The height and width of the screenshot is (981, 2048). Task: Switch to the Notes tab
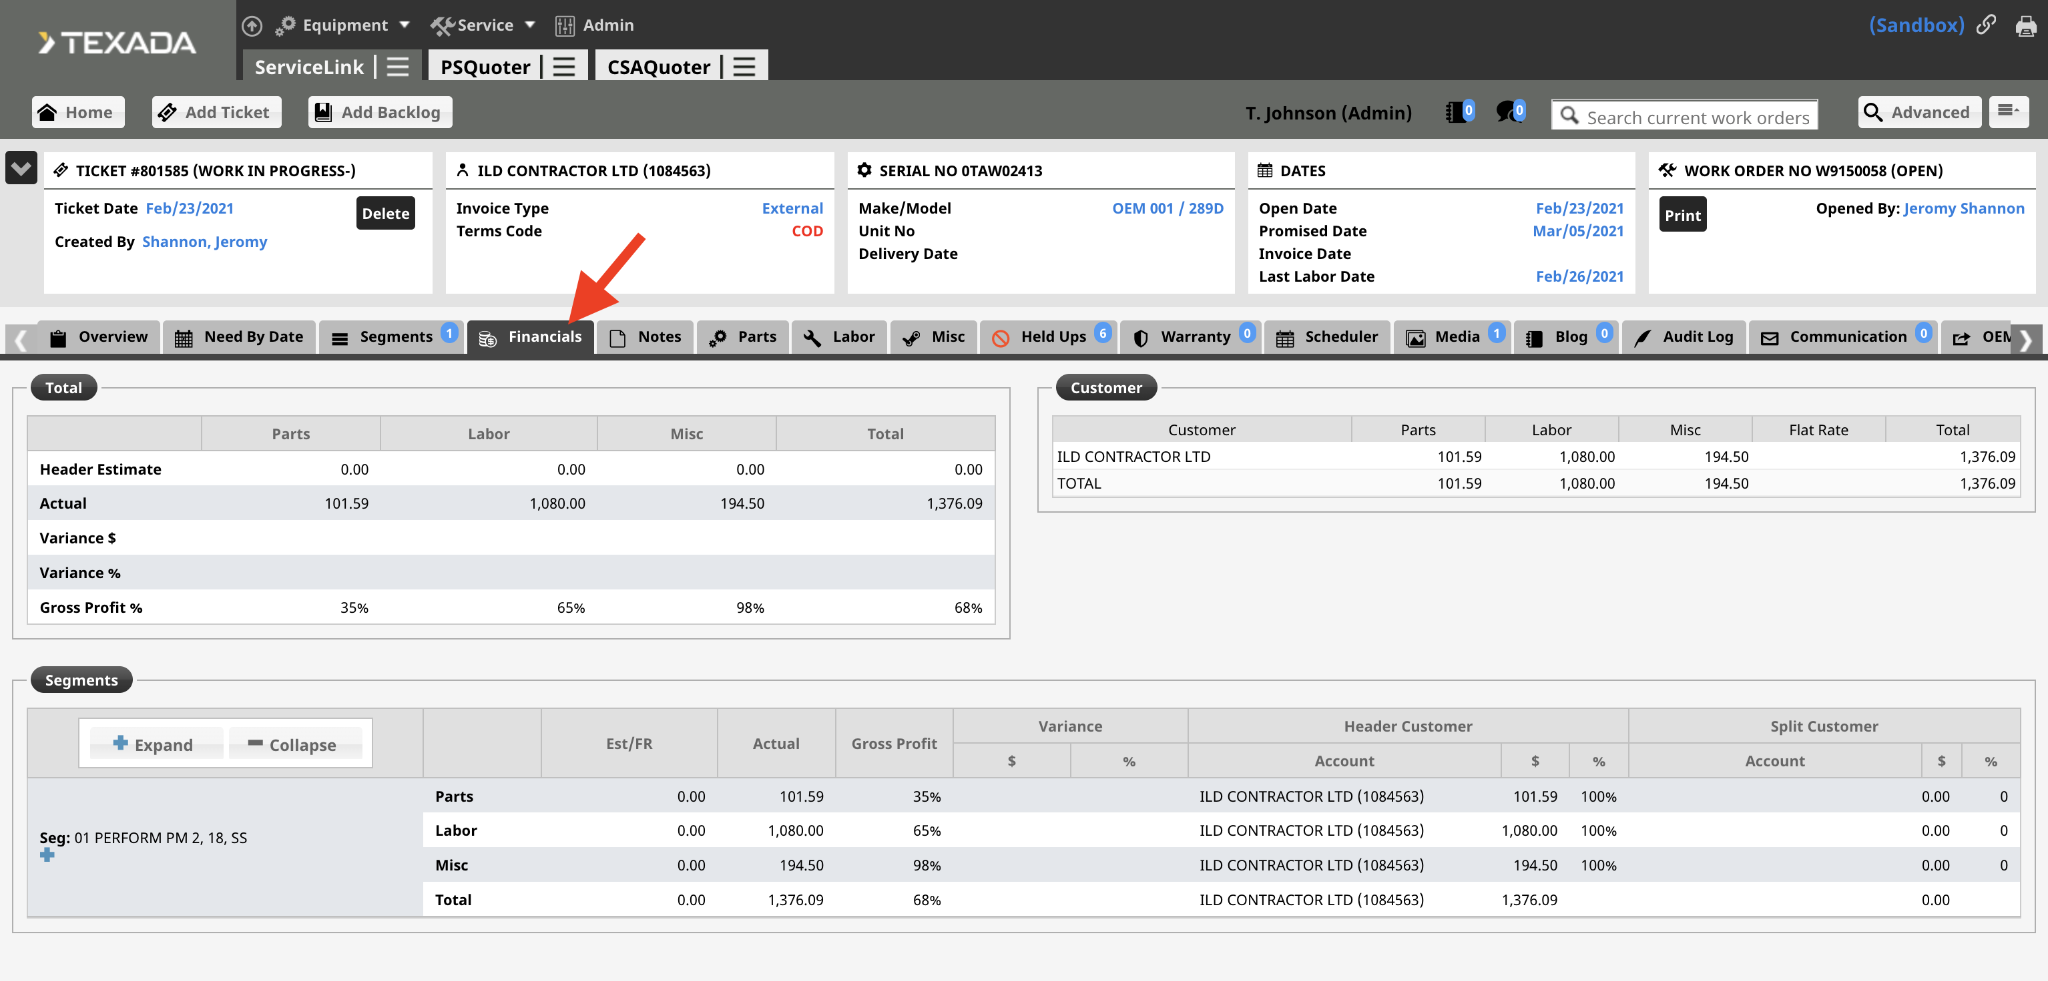[x=646, y=337]
